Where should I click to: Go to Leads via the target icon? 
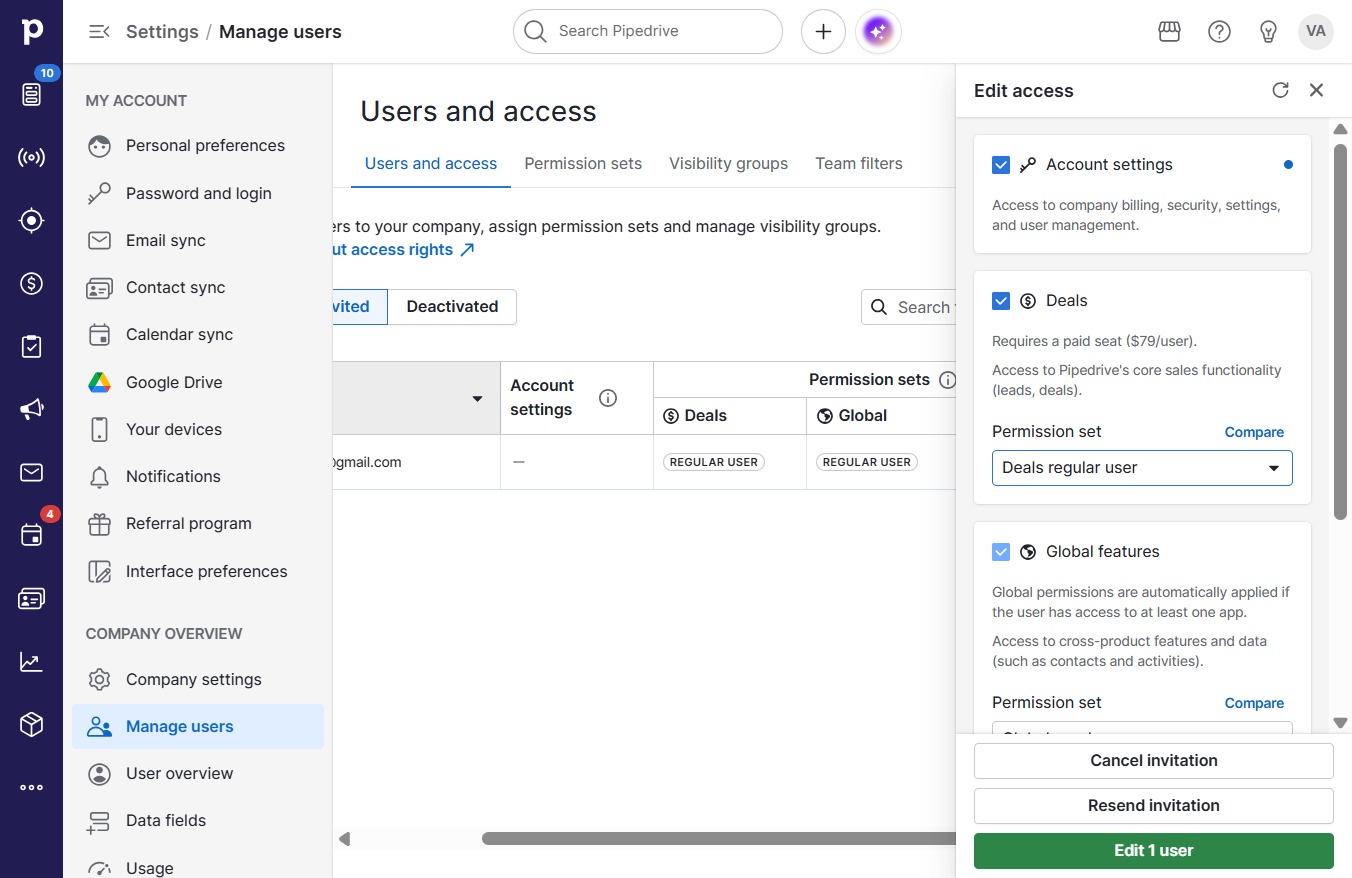click(x=32, y=221)
